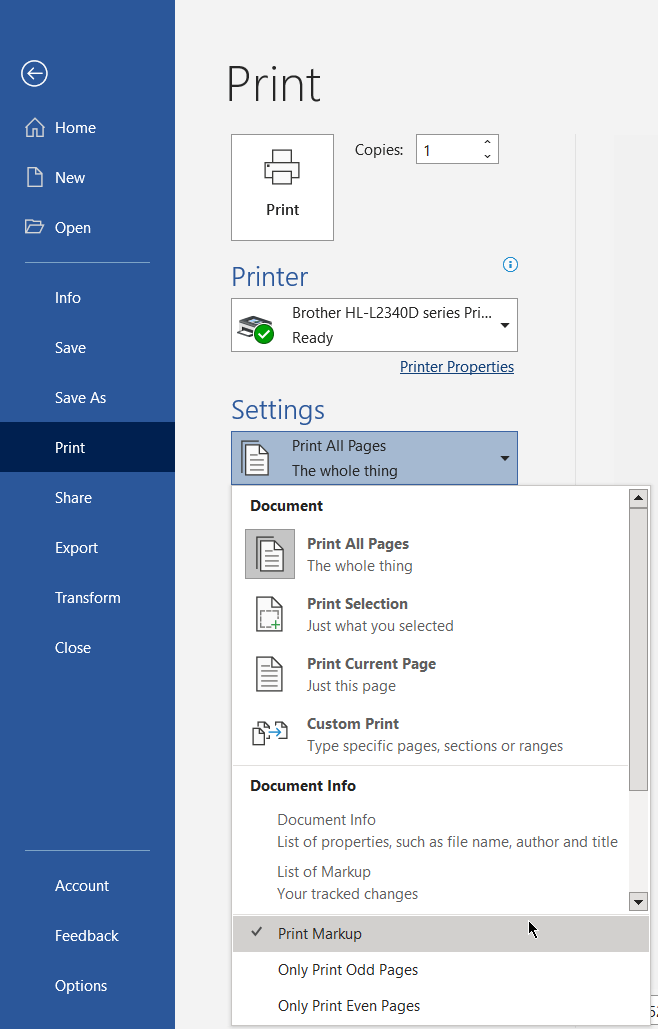The height and width of the screenshot is (1029, 658).
Task: Increase copies with the up stepper arrow
Action: 487,142
